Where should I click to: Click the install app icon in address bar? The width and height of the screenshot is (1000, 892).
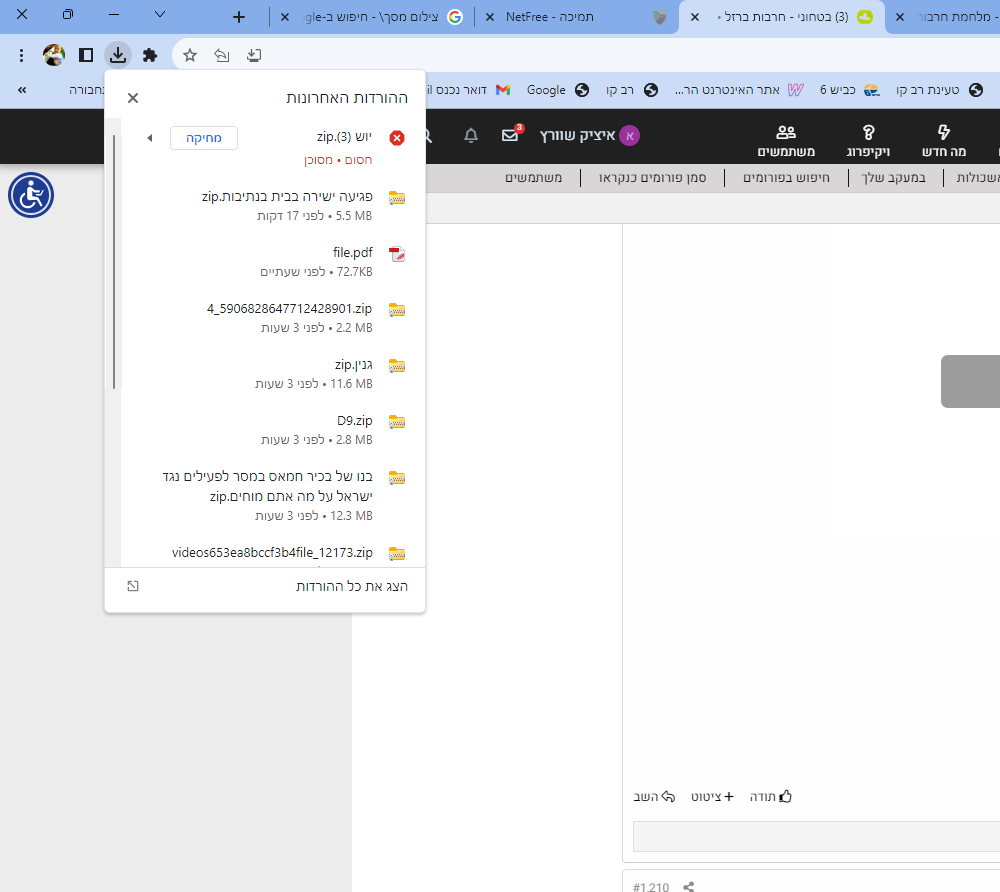(254, 55)
